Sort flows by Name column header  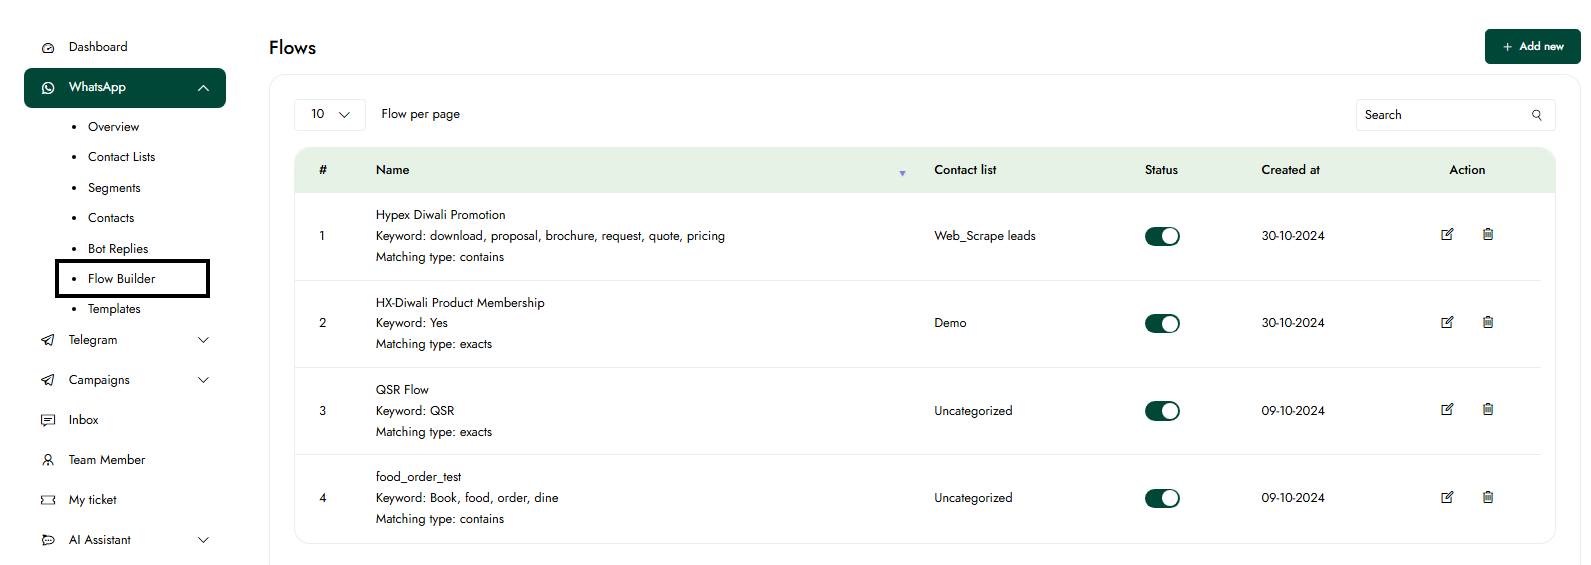point(393,170)
